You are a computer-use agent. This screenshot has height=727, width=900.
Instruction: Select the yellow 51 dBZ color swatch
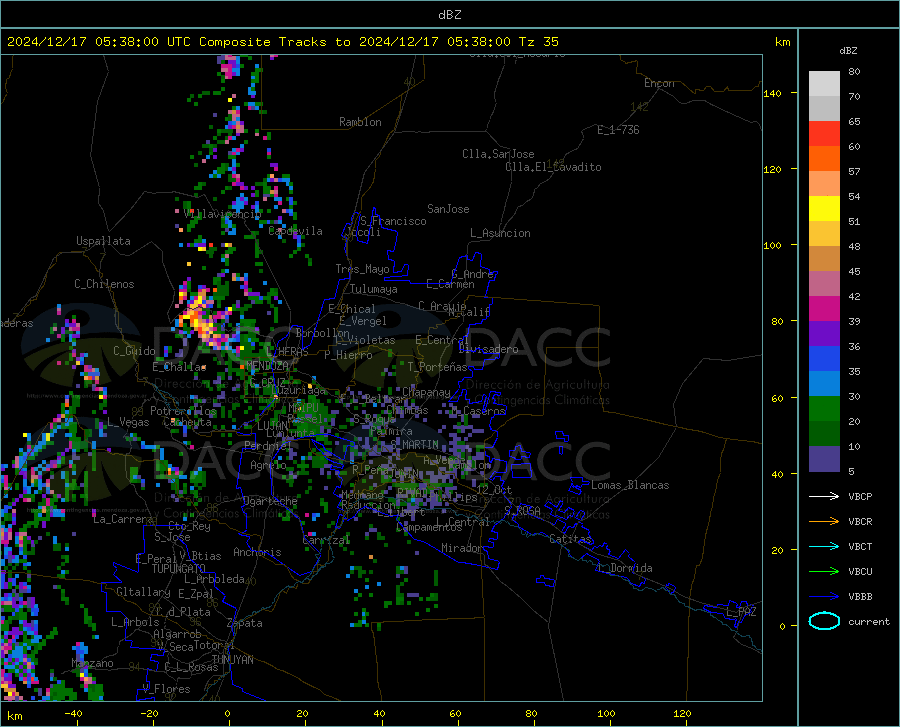coord(824,209)
